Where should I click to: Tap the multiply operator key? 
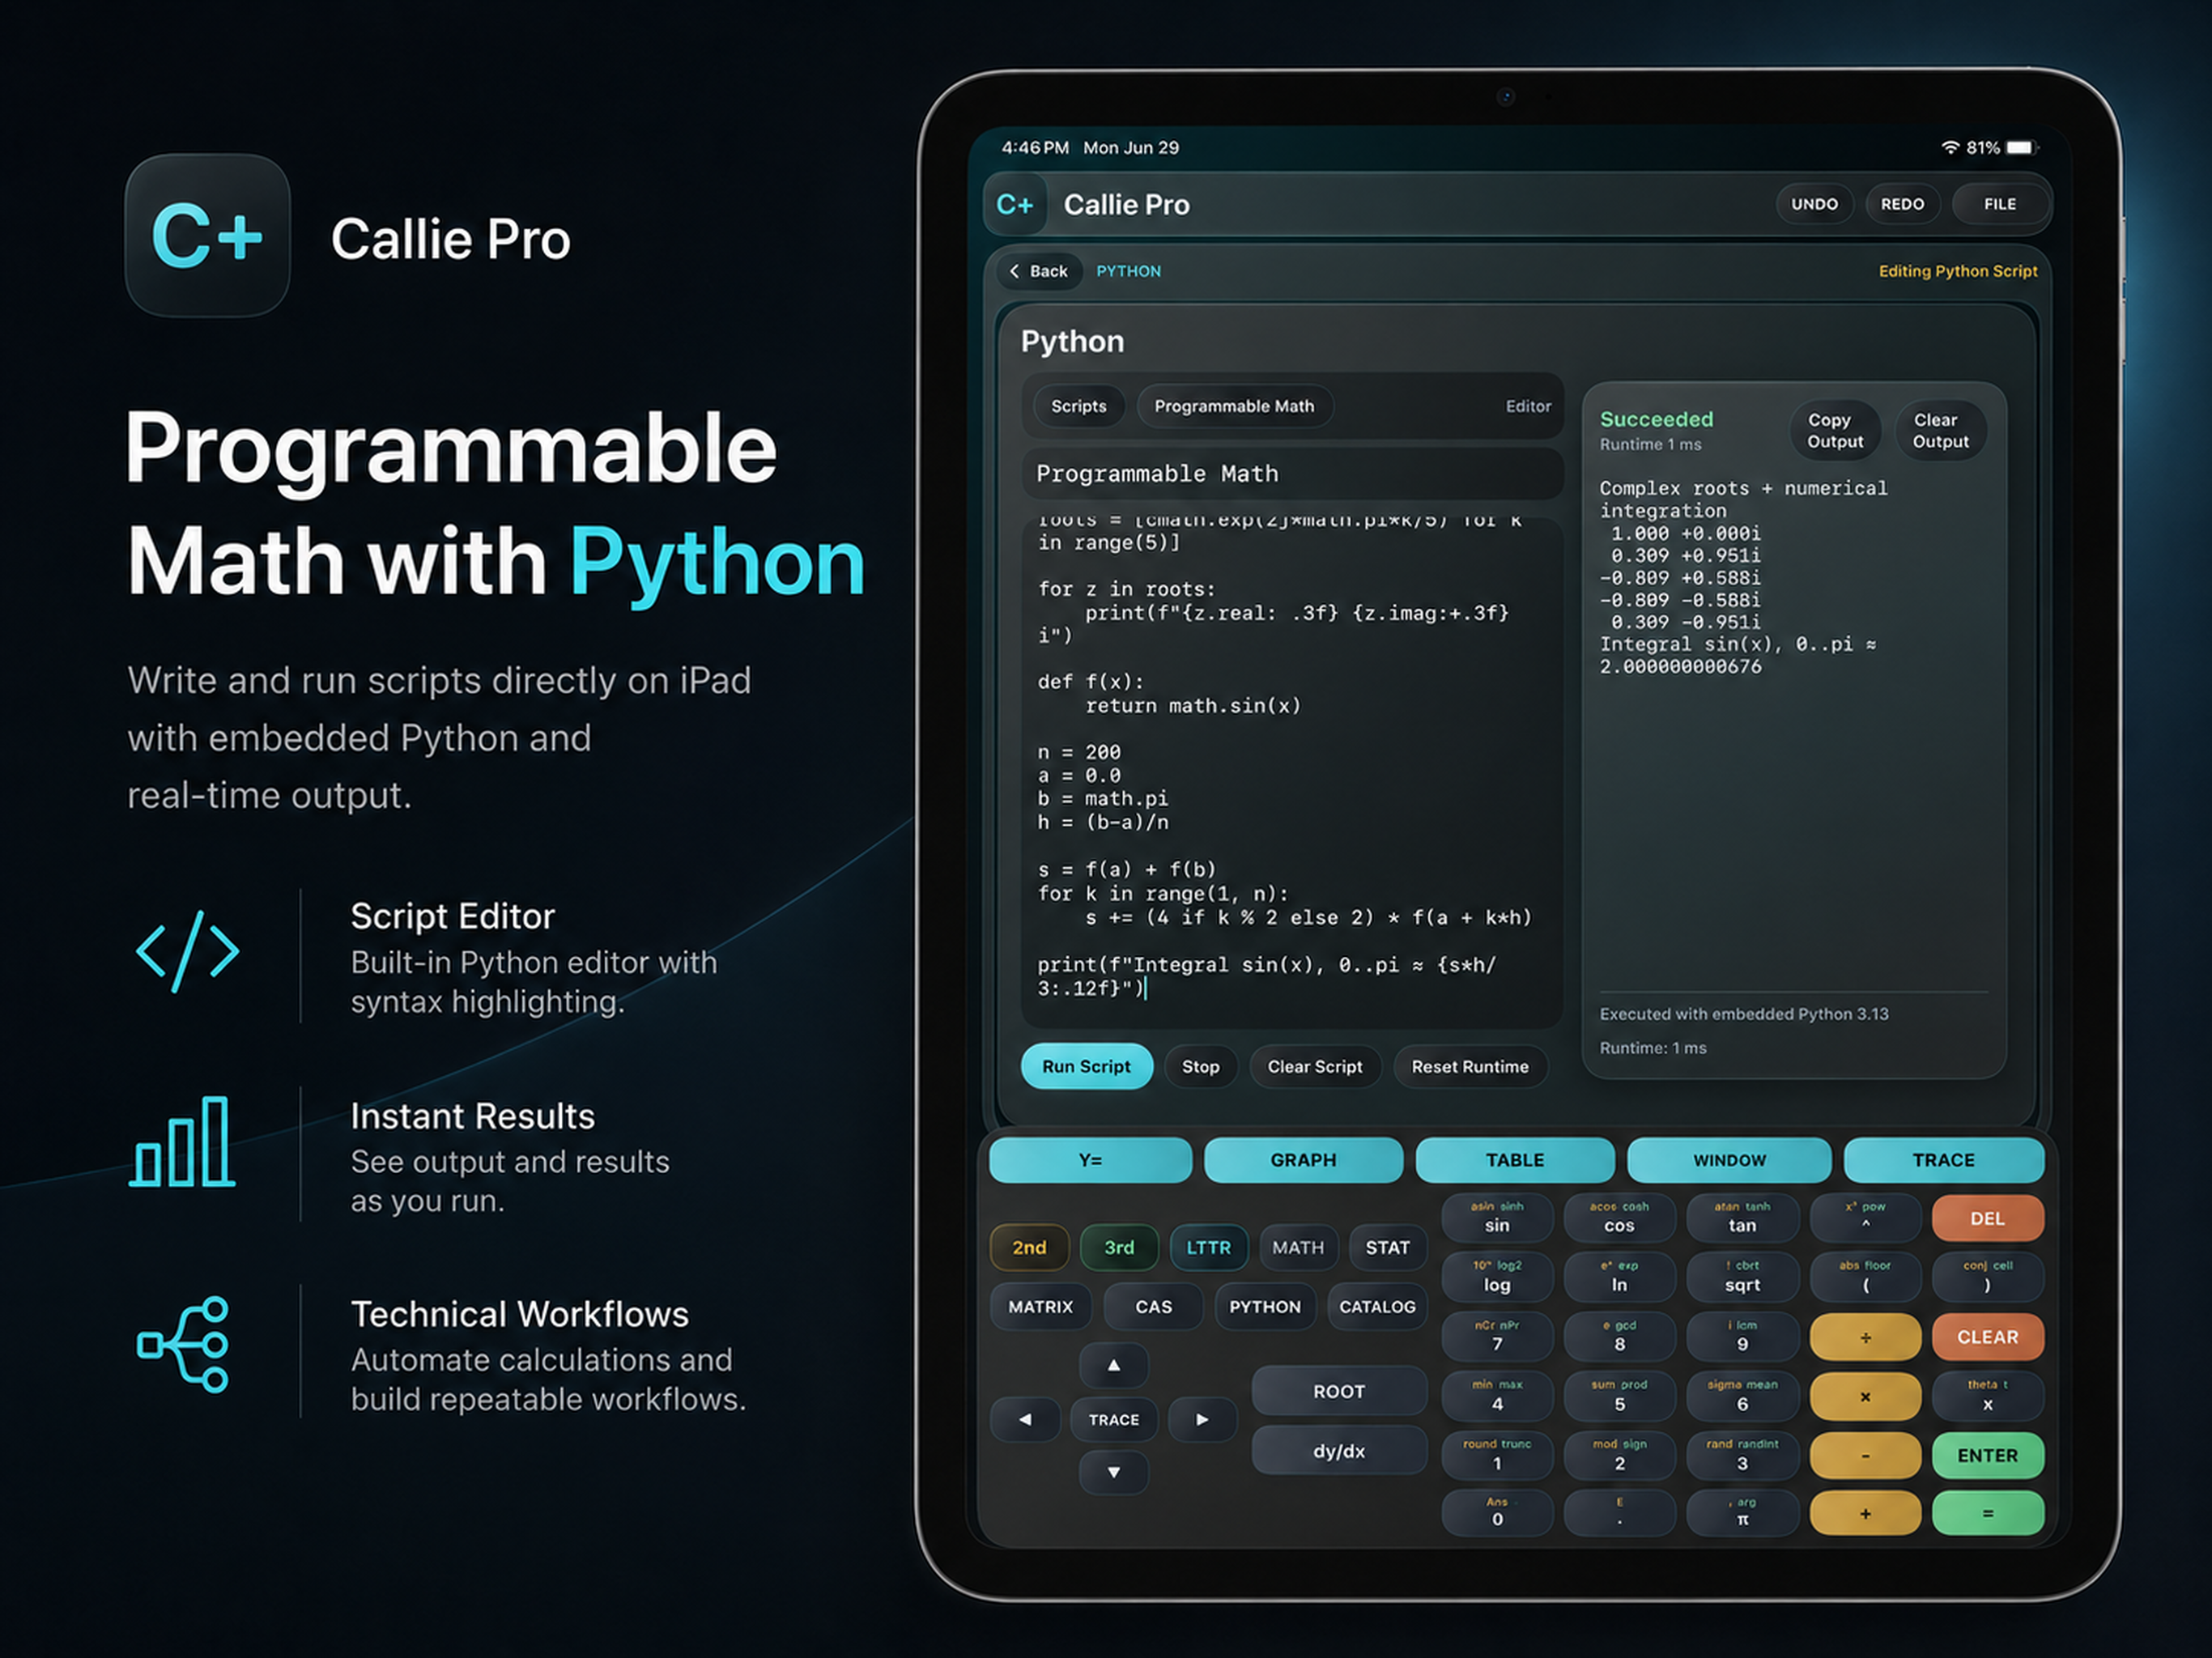coord(1865,1396)
